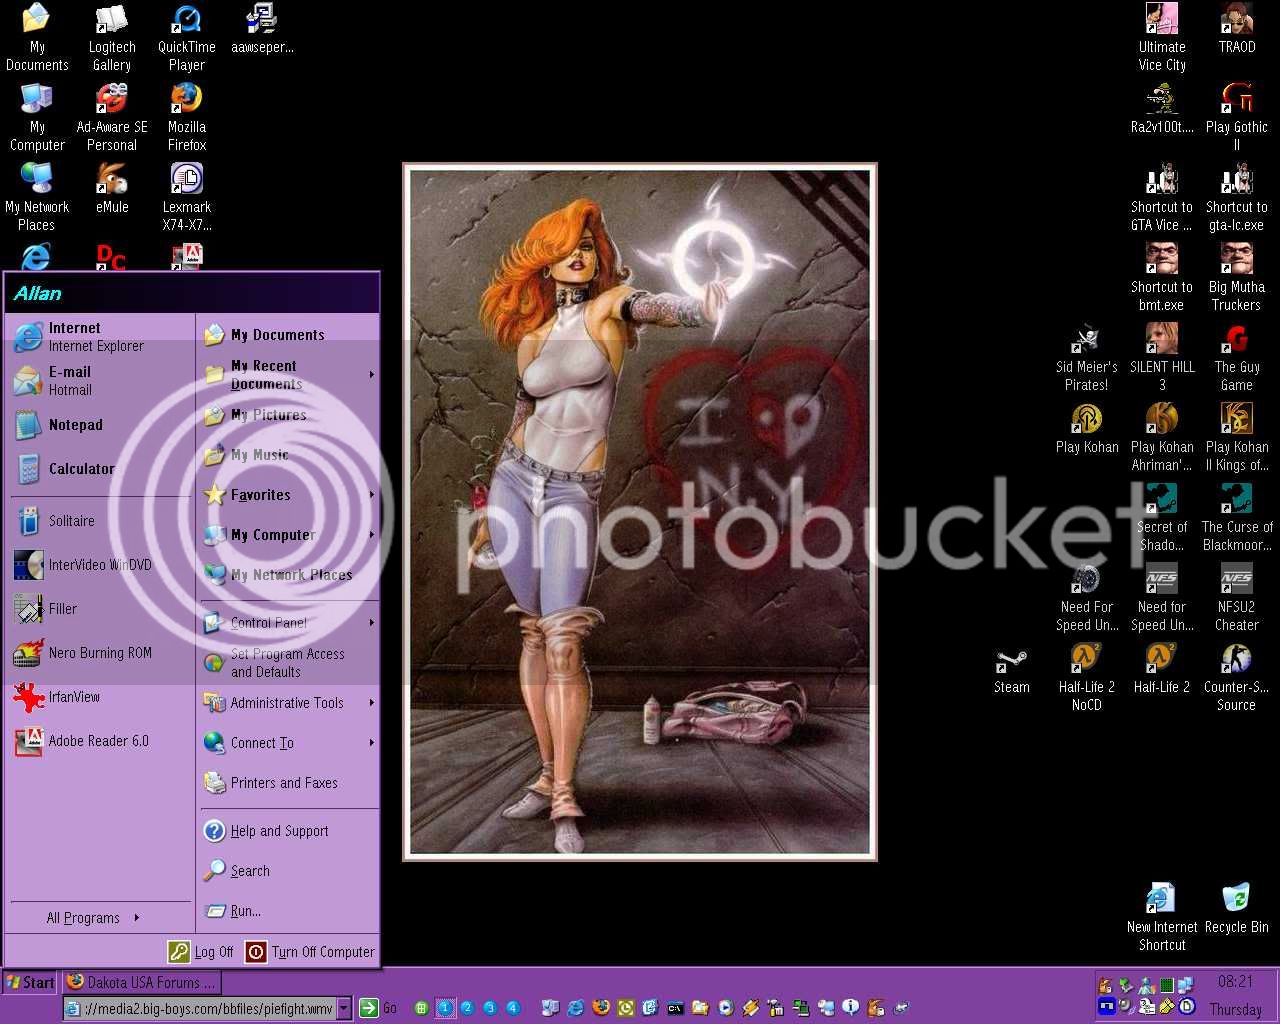Select the Sid Meier's Pirates! shortcut
This screenshot has width=1280, height=1024.
pos(1087,358)
